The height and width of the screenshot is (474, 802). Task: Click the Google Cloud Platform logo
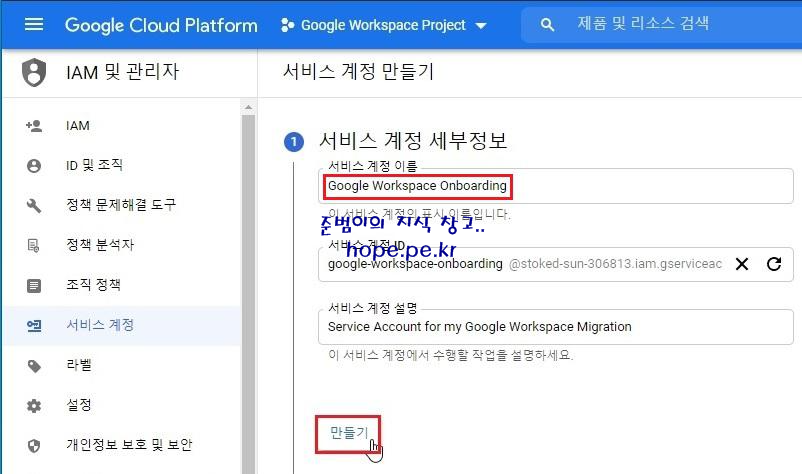[161, 25]
